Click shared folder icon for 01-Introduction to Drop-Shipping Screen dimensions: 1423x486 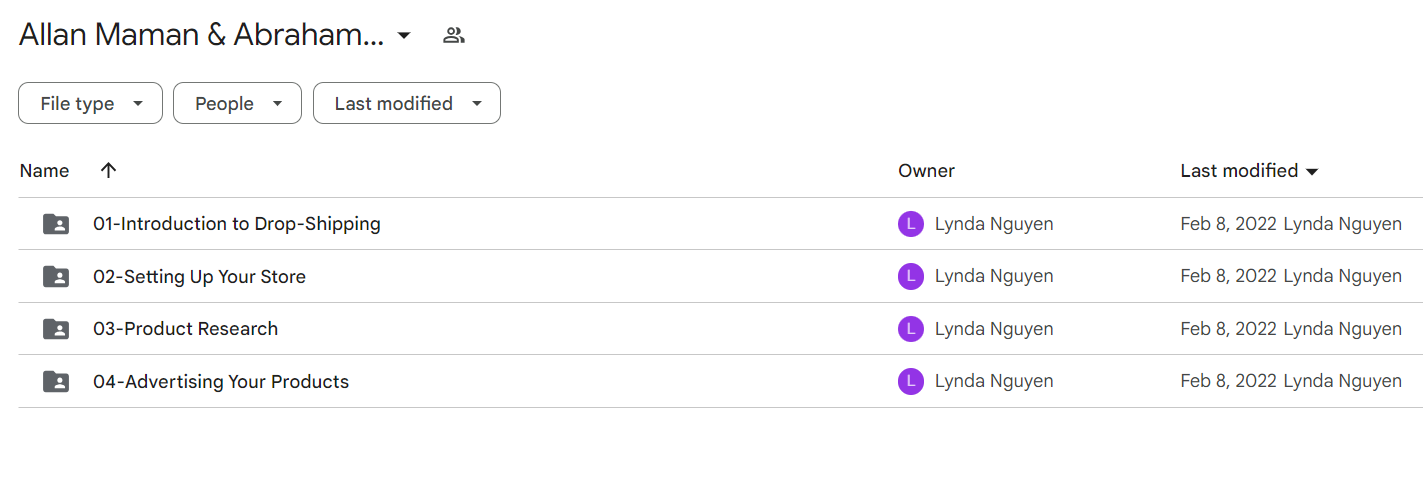click(56, 224)
